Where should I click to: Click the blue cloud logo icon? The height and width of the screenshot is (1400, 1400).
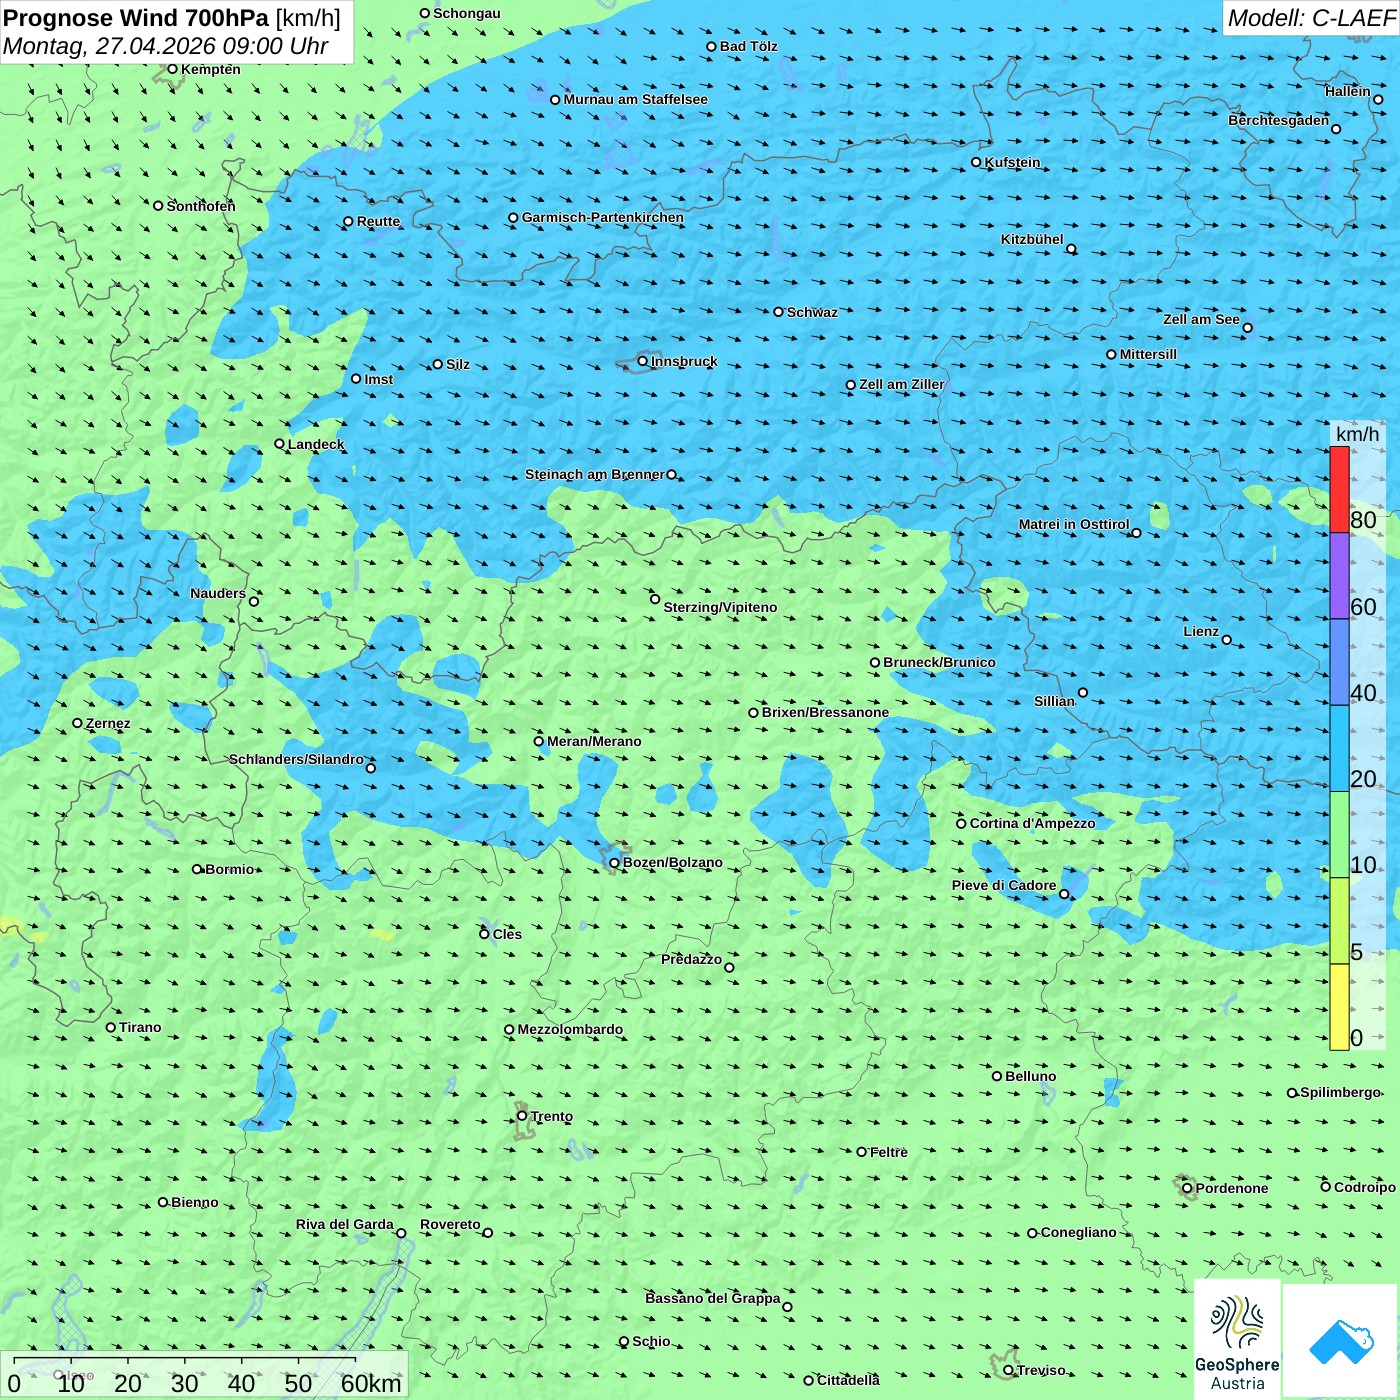1341,1342
